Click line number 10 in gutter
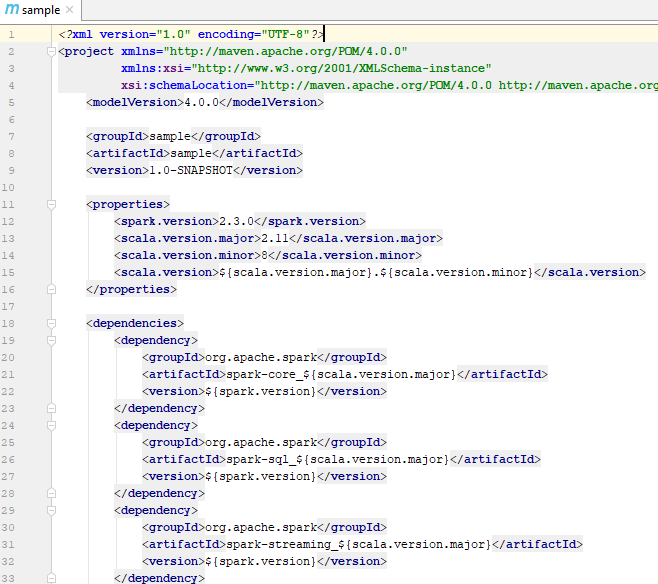Image resolution: width=658 pixels, height=584 pixels. coord(8,188)
